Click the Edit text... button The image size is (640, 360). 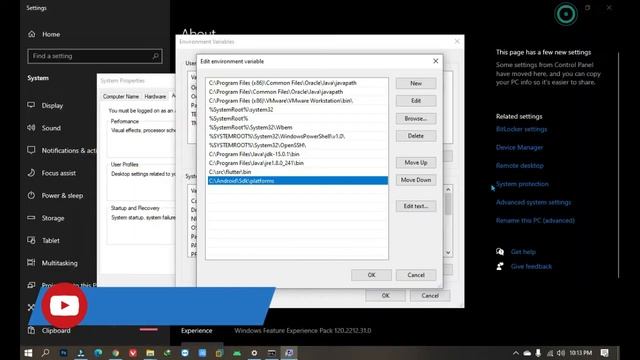pyautogui.click(x=416, y=206)
